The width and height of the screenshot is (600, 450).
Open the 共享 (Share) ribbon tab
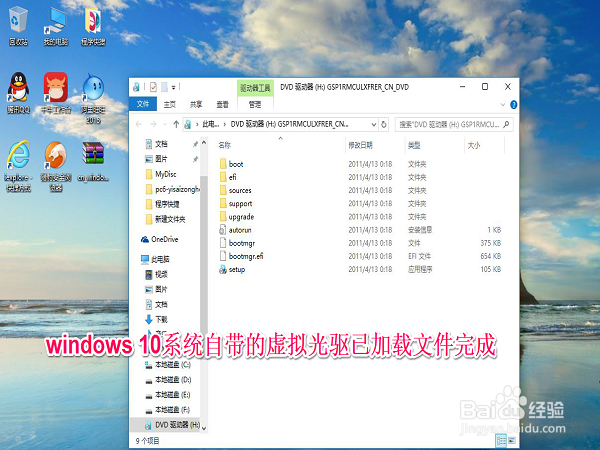(196, 104)
